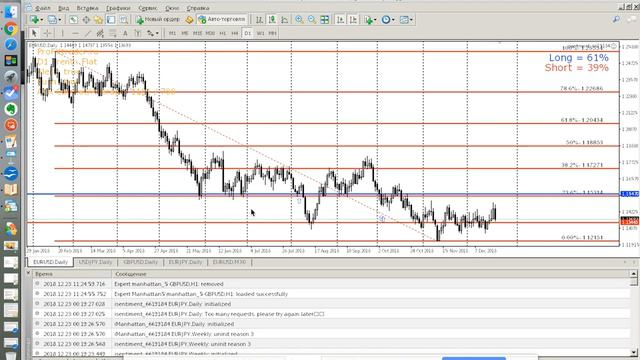Select the cursor arrow tool
Image resolution: width=640 pixels, height=360 pixels.
(x=34, y=33)
